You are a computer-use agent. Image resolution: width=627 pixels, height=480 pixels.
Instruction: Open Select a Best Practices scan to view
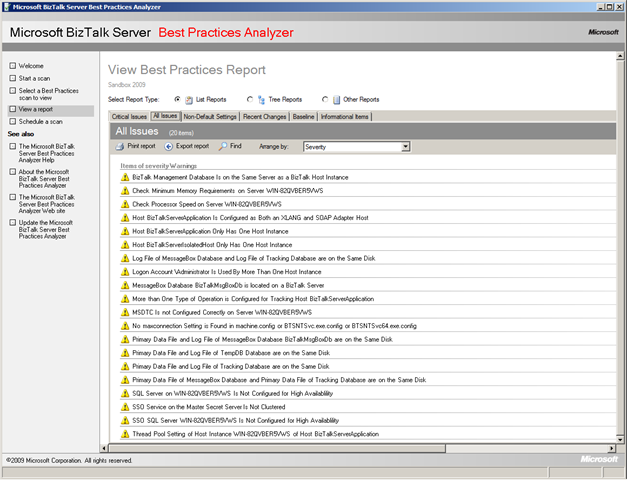[x=48, y=94]
